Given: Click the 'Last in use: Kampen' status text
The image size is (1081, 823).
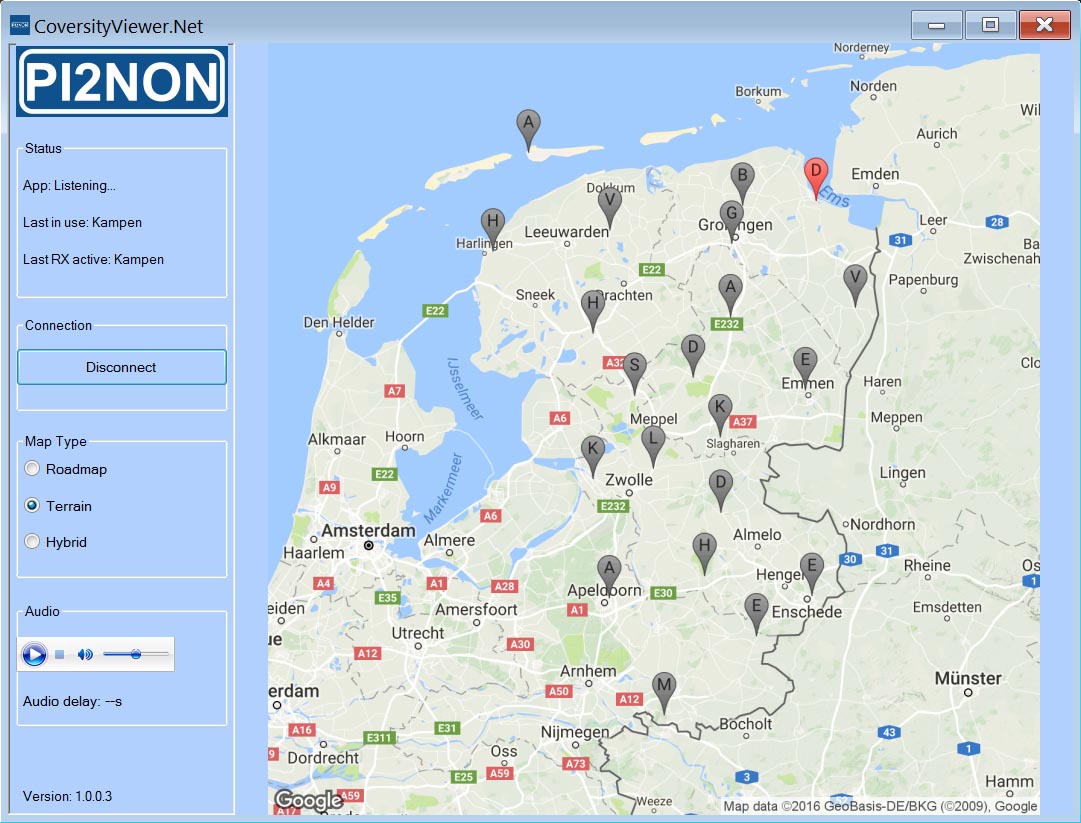Looking at the screenshot, I should pyautogui.click(x=82, y=223).
